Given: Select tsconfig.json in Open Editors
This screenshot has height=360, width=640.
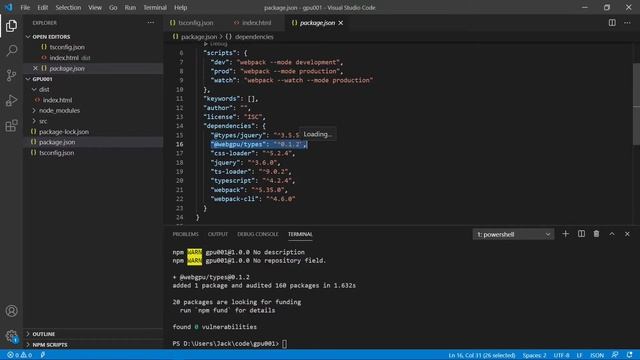Looking at the screenshot, I should (94, 47).
